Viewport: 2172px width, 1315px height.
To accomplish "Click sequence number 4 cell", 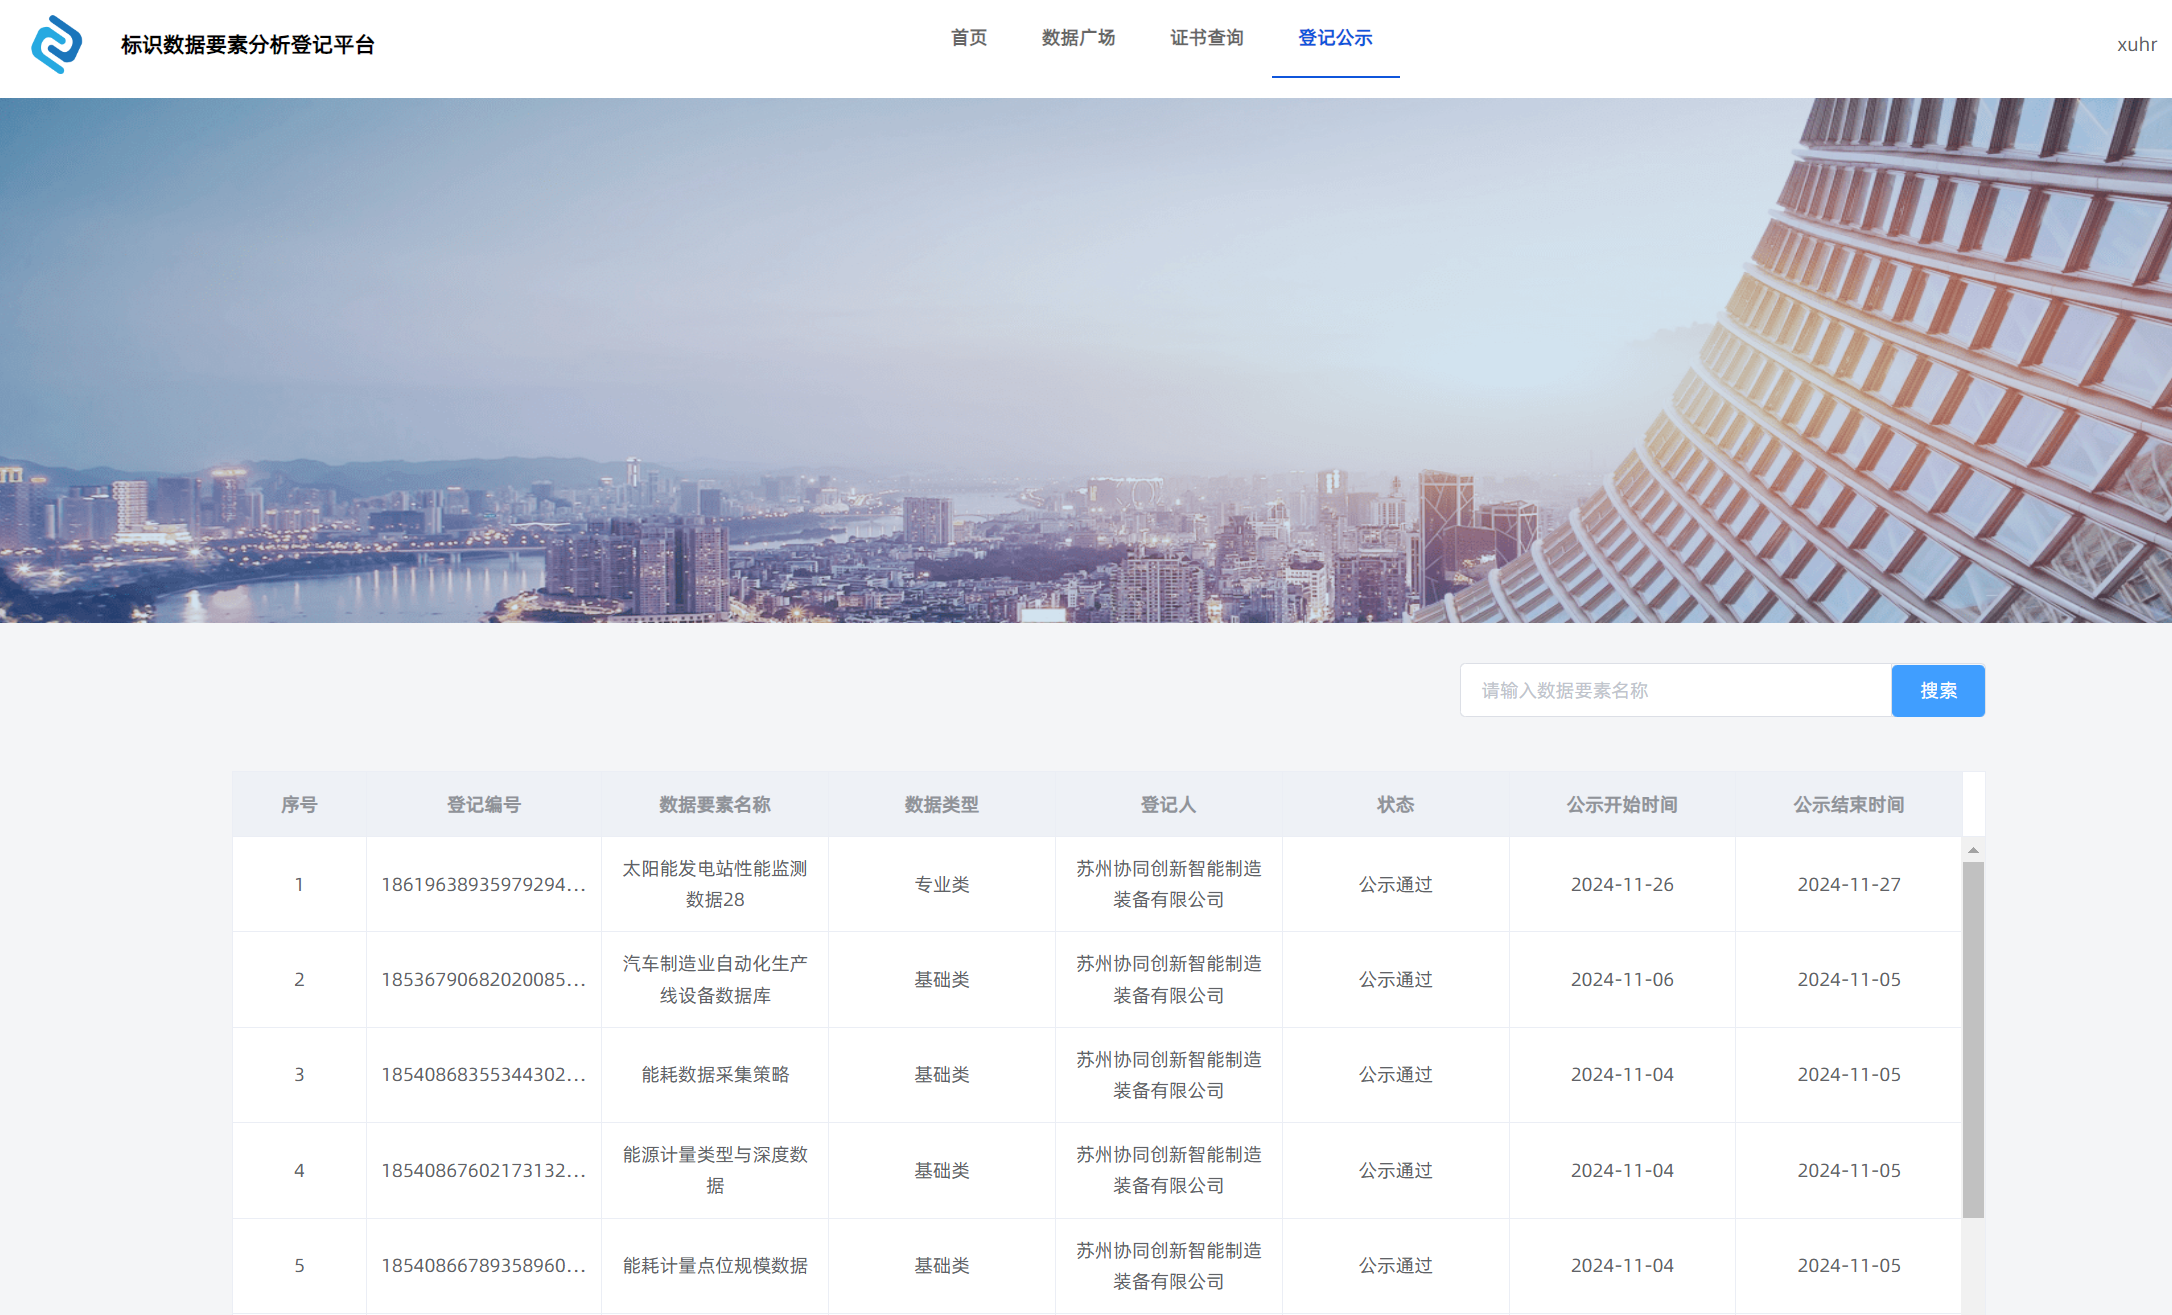I will [x=299, y=1170].
